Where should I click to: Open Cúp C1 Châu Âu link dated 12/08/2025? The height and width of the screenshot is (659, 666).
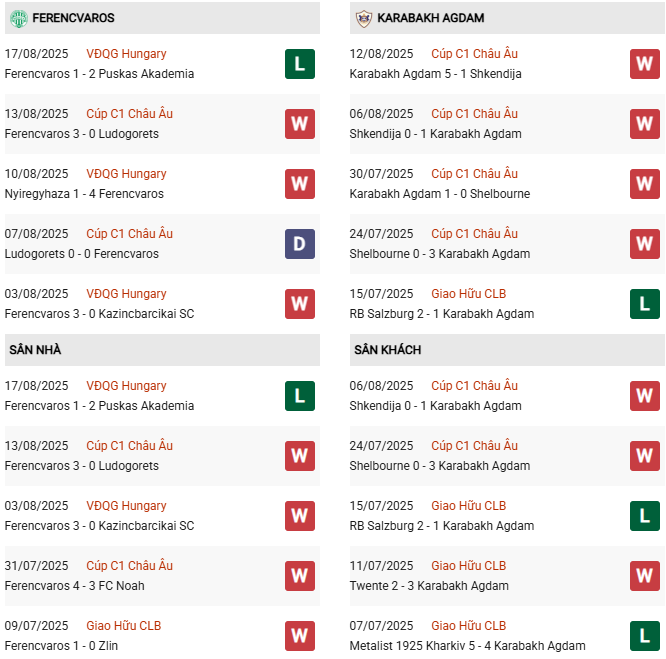[x=474, y=54]
